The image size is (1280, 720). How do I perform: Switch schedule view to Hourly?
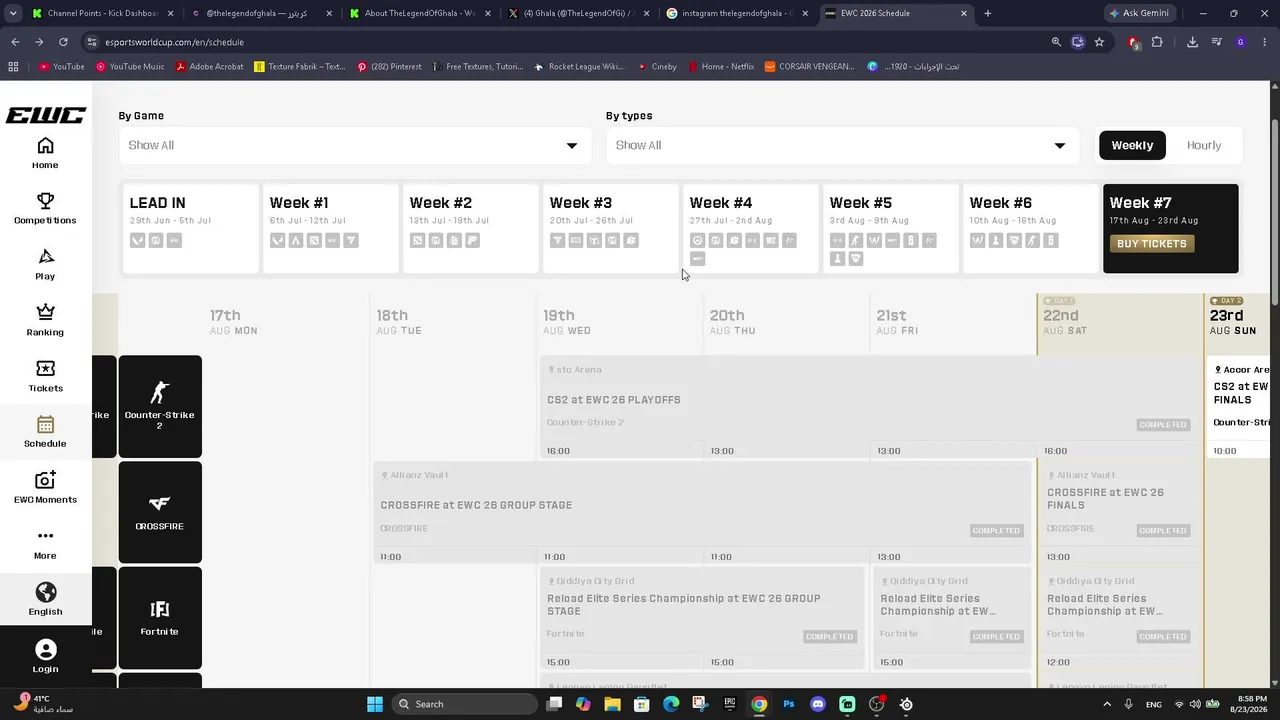1204,145
